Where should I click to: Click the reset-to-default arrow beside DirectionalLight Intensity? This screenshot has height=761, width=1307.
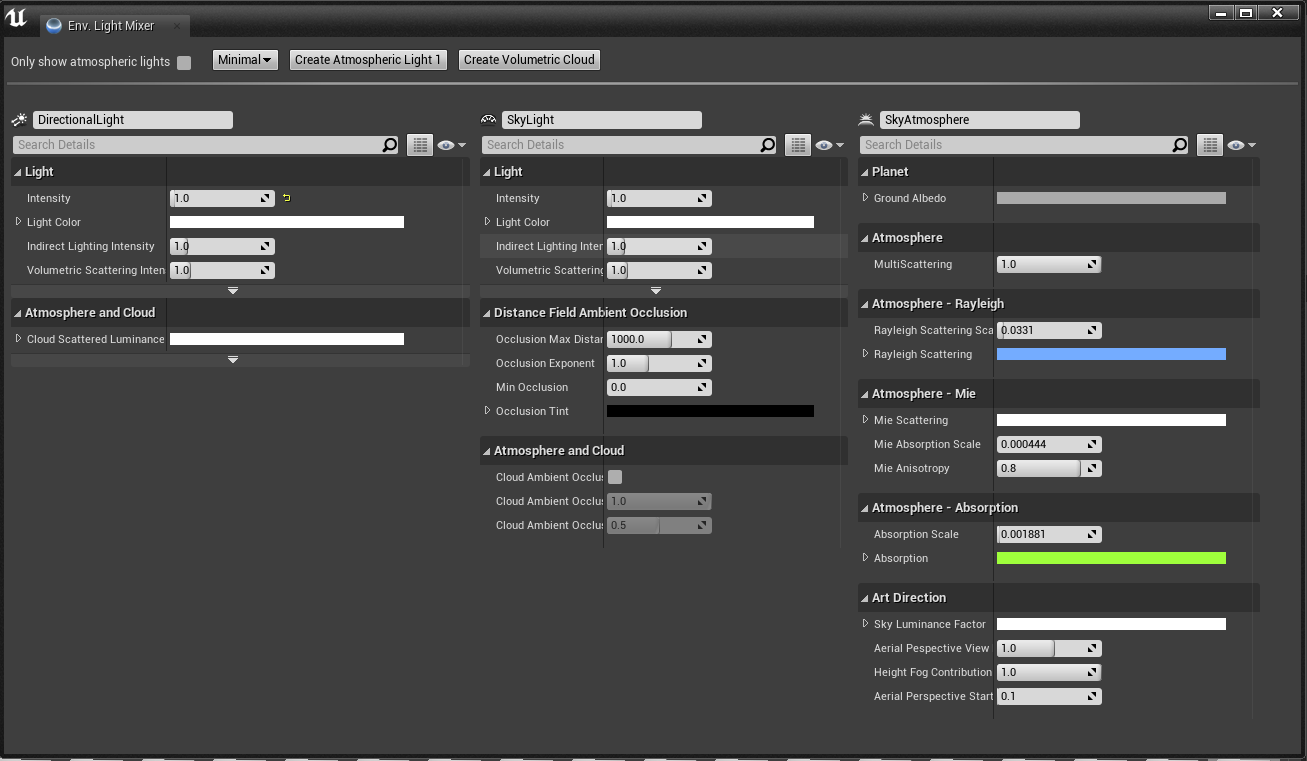286,198
